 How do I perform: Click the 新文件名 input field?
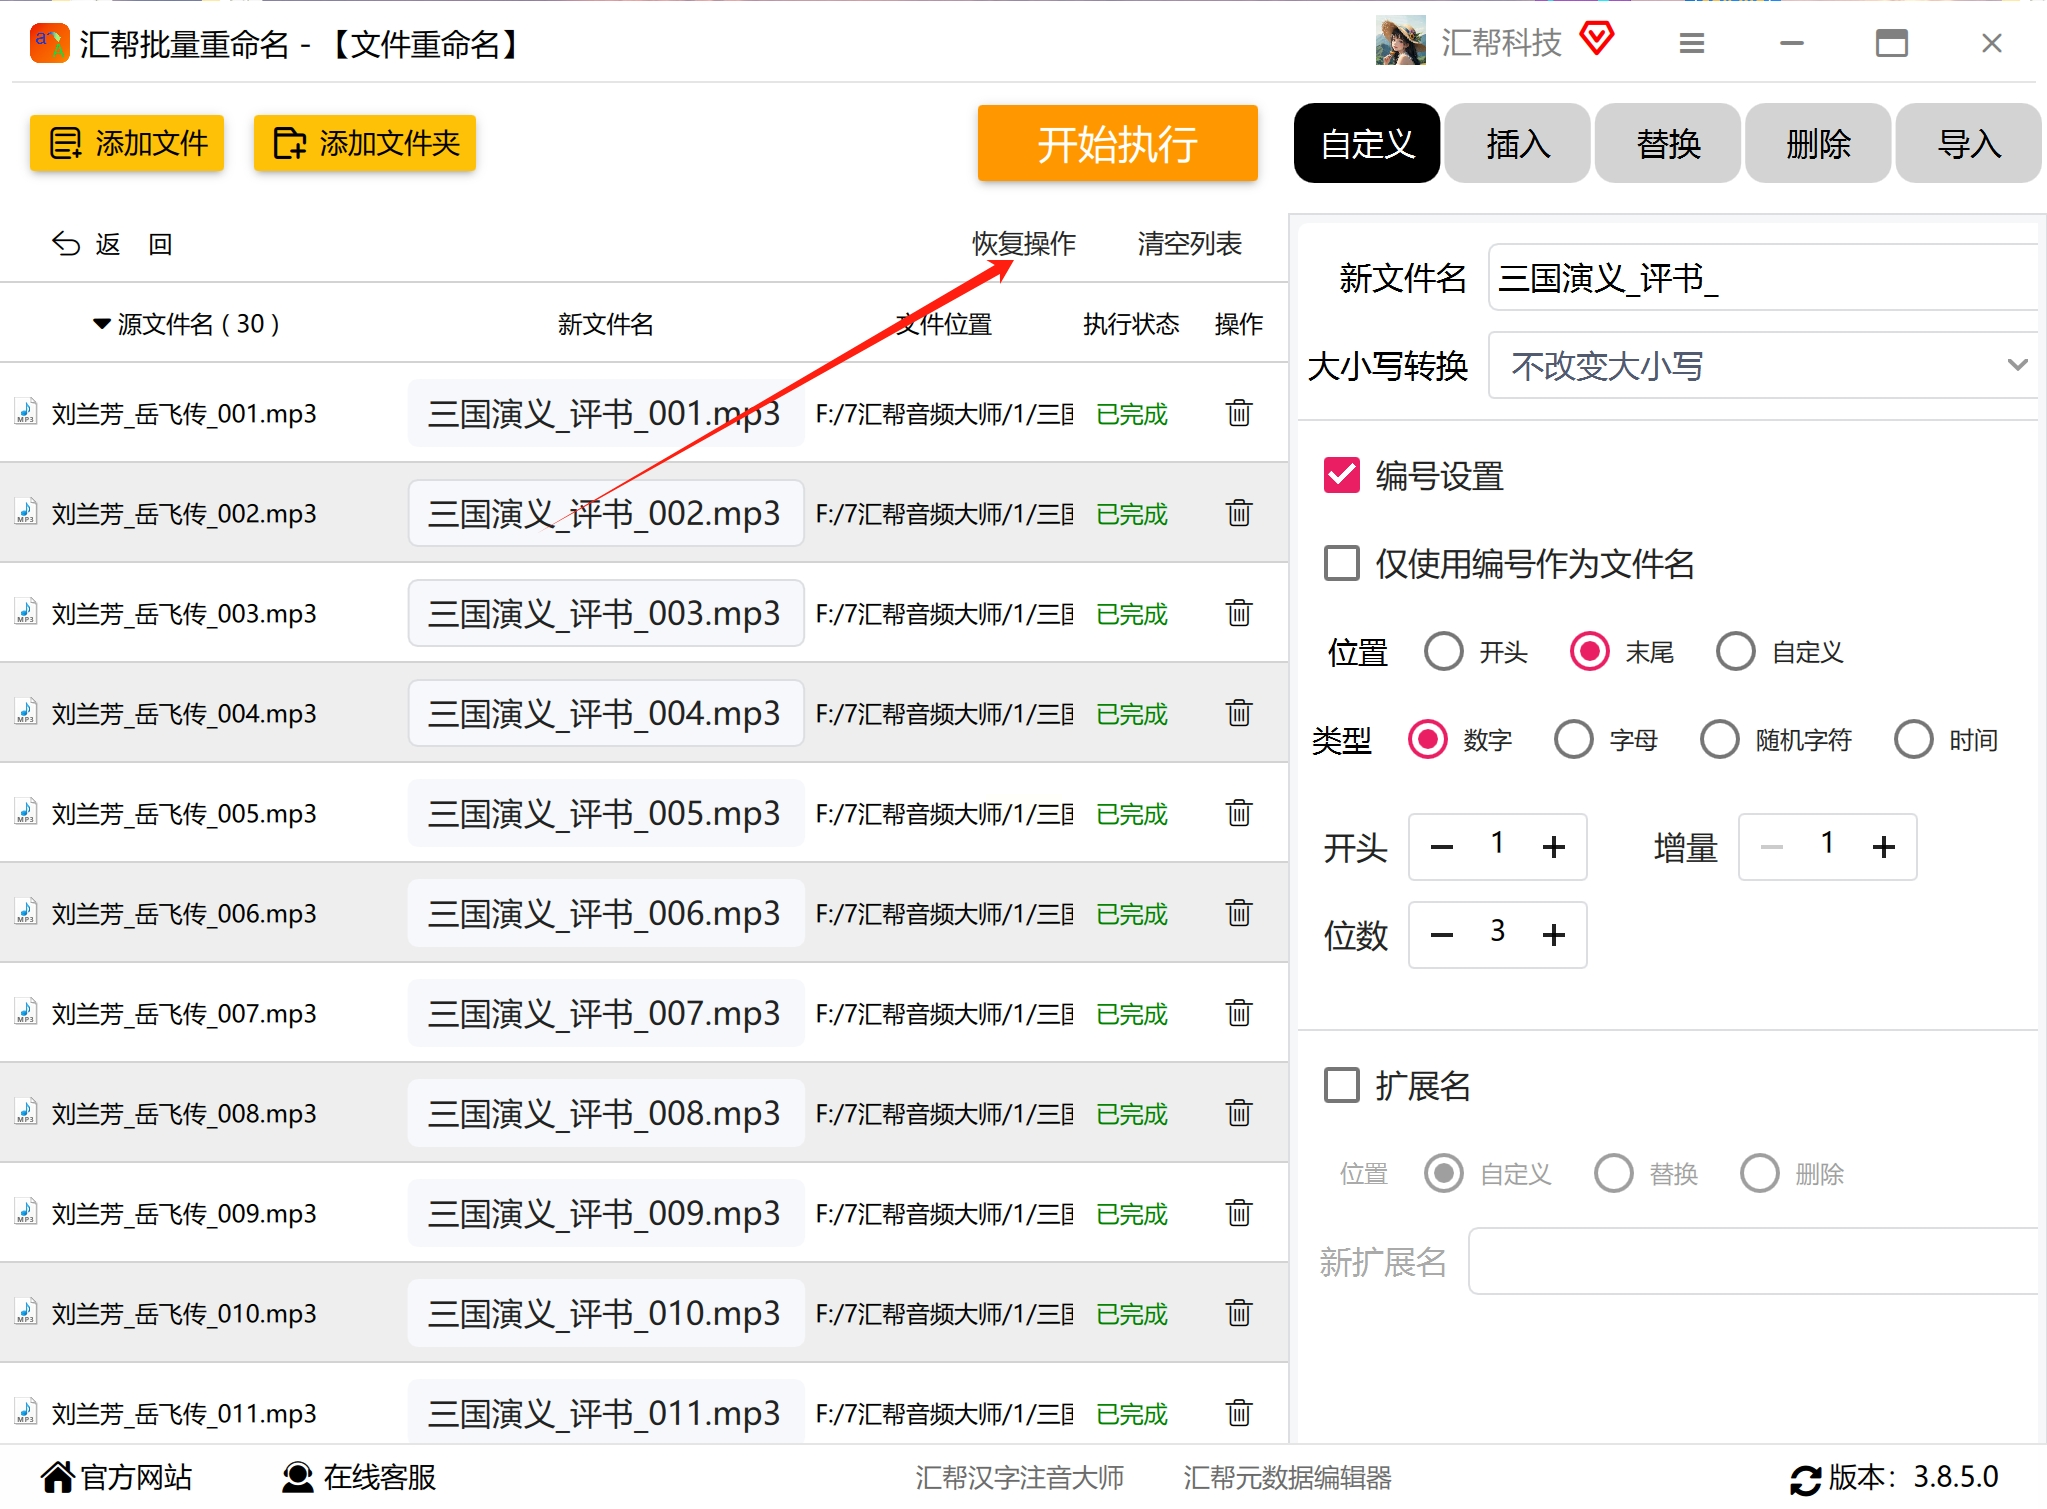[1762, 278]
